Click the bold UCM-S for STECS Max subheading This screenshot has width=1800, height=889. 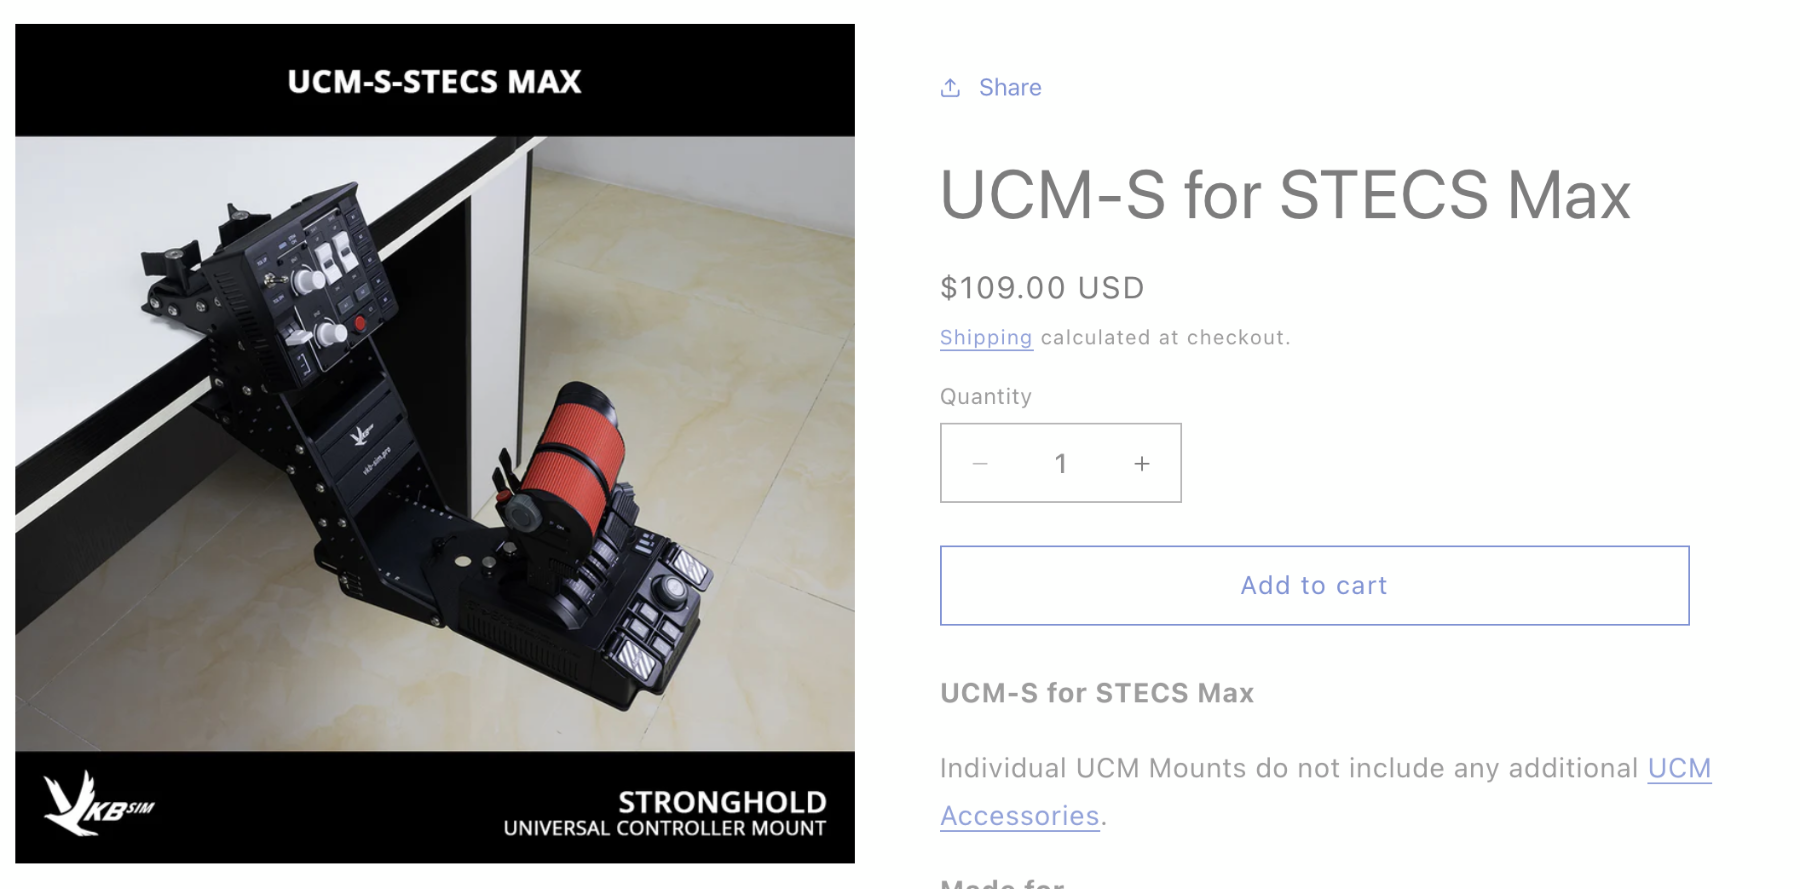[1097, 693]
